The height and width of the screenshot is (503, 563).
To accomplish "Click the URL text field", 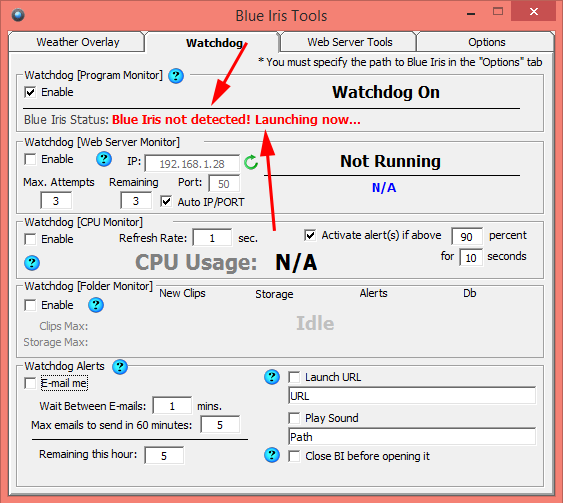I will 412,396.
